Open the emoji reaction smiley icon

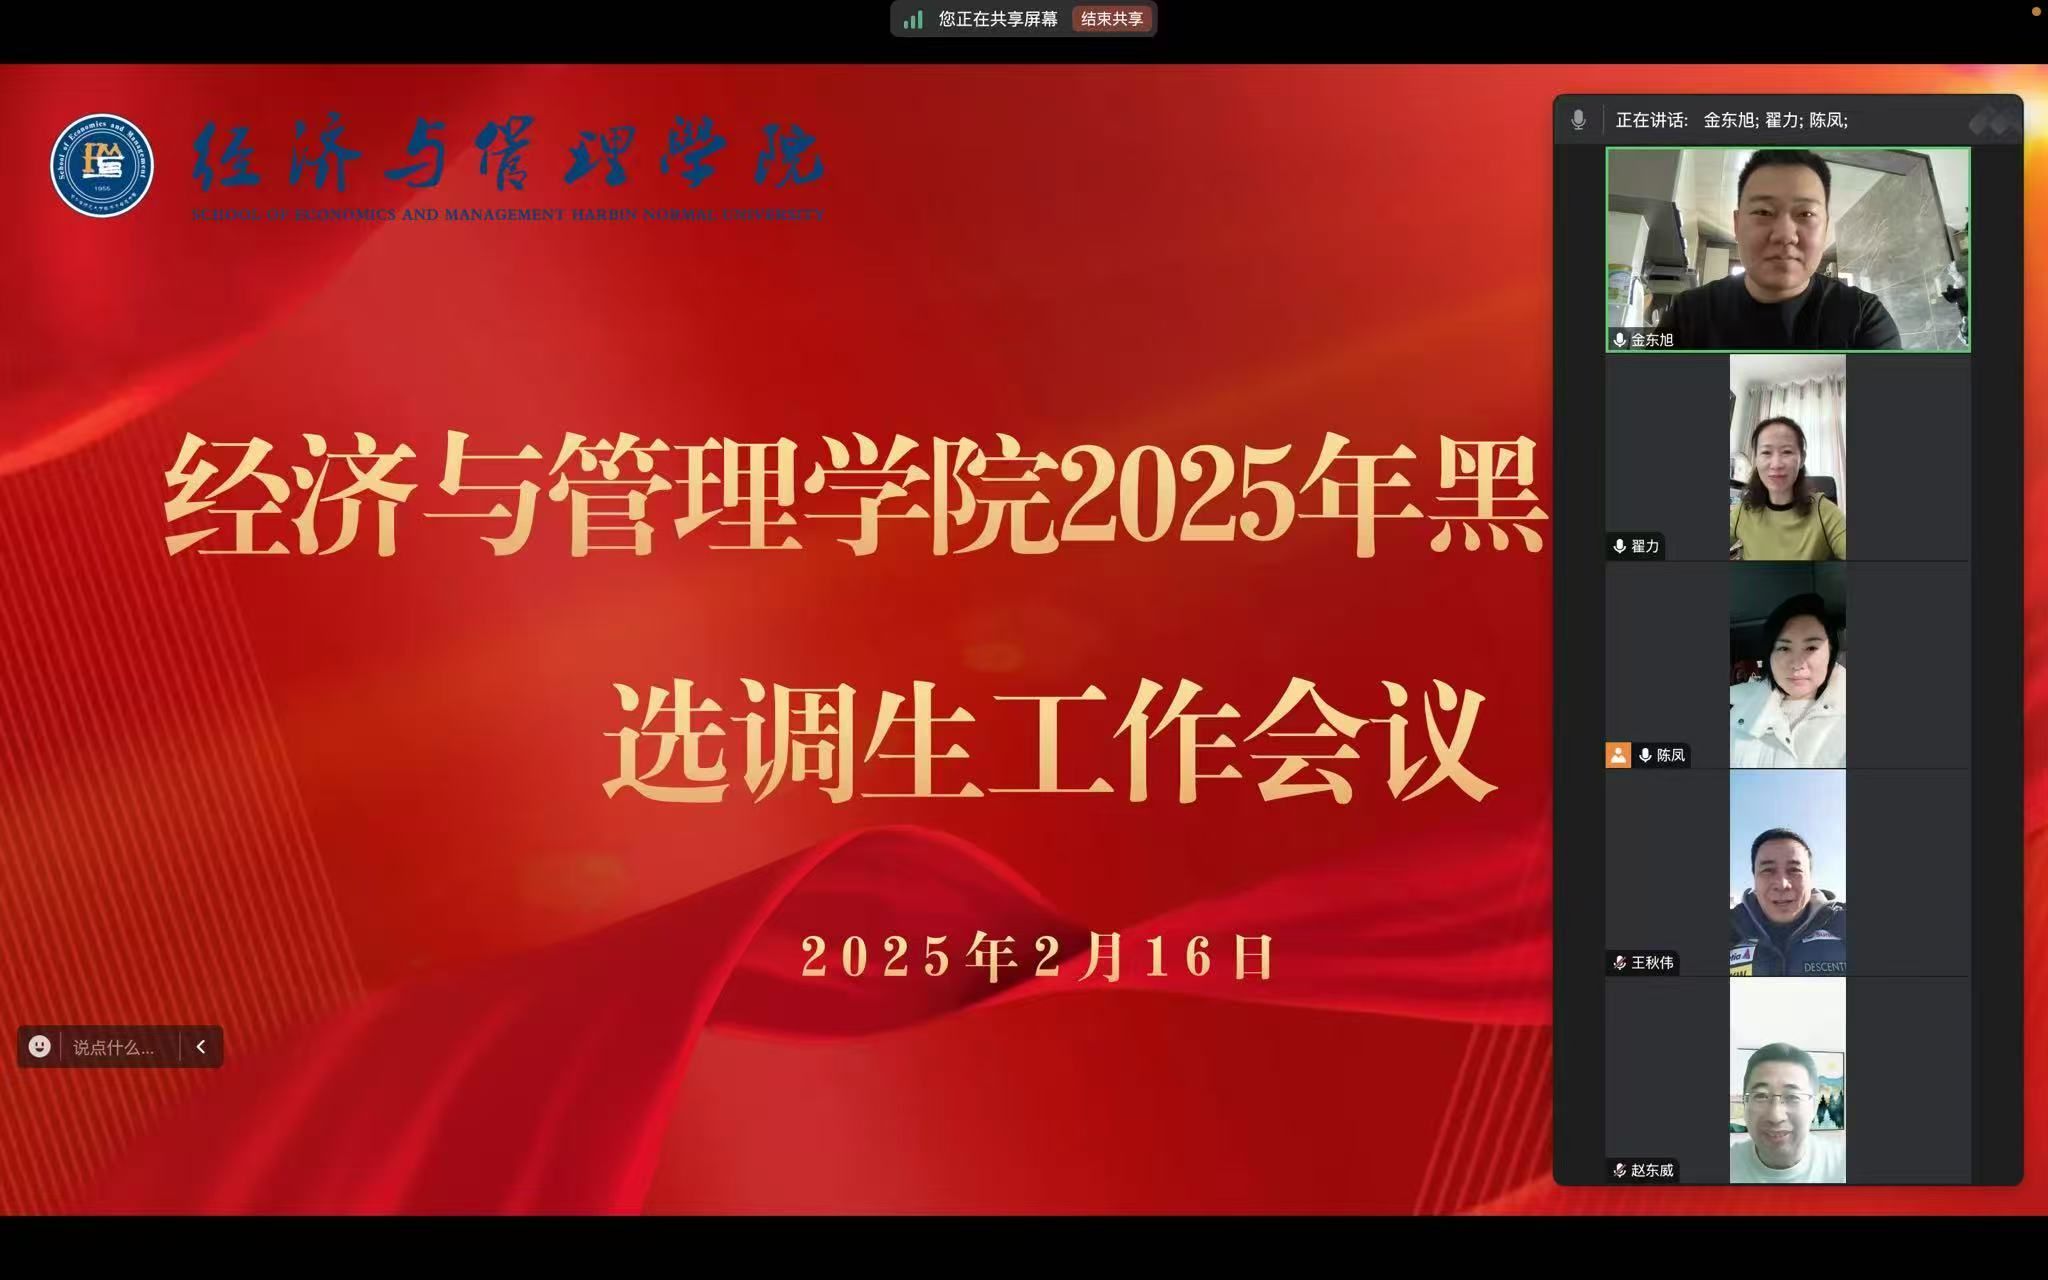tap(39, 1046)
